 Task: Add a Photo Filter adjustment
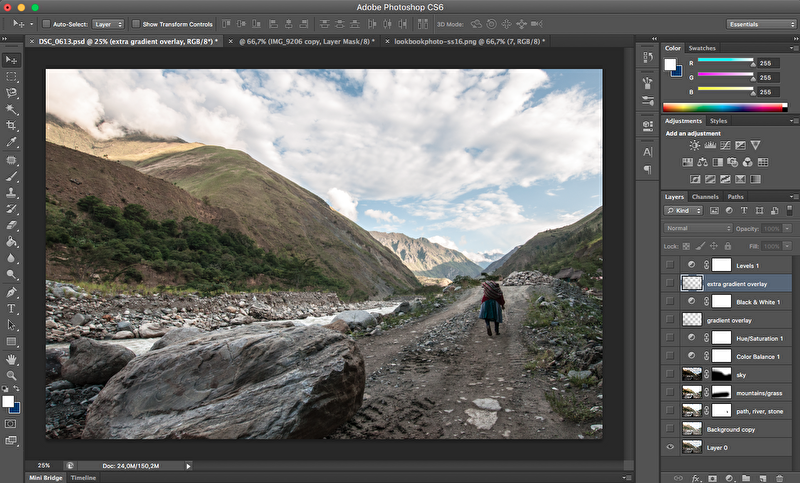coord(733,162)
